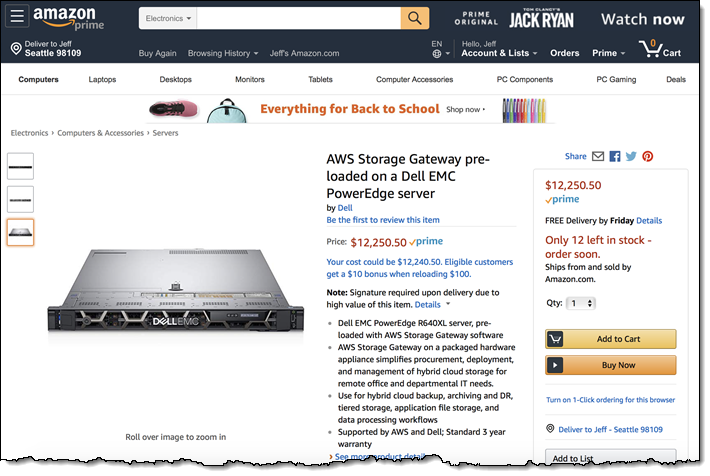710x476 pixels.
Task: Click the orange search magnifier button
Action: [x=415, y=18]
